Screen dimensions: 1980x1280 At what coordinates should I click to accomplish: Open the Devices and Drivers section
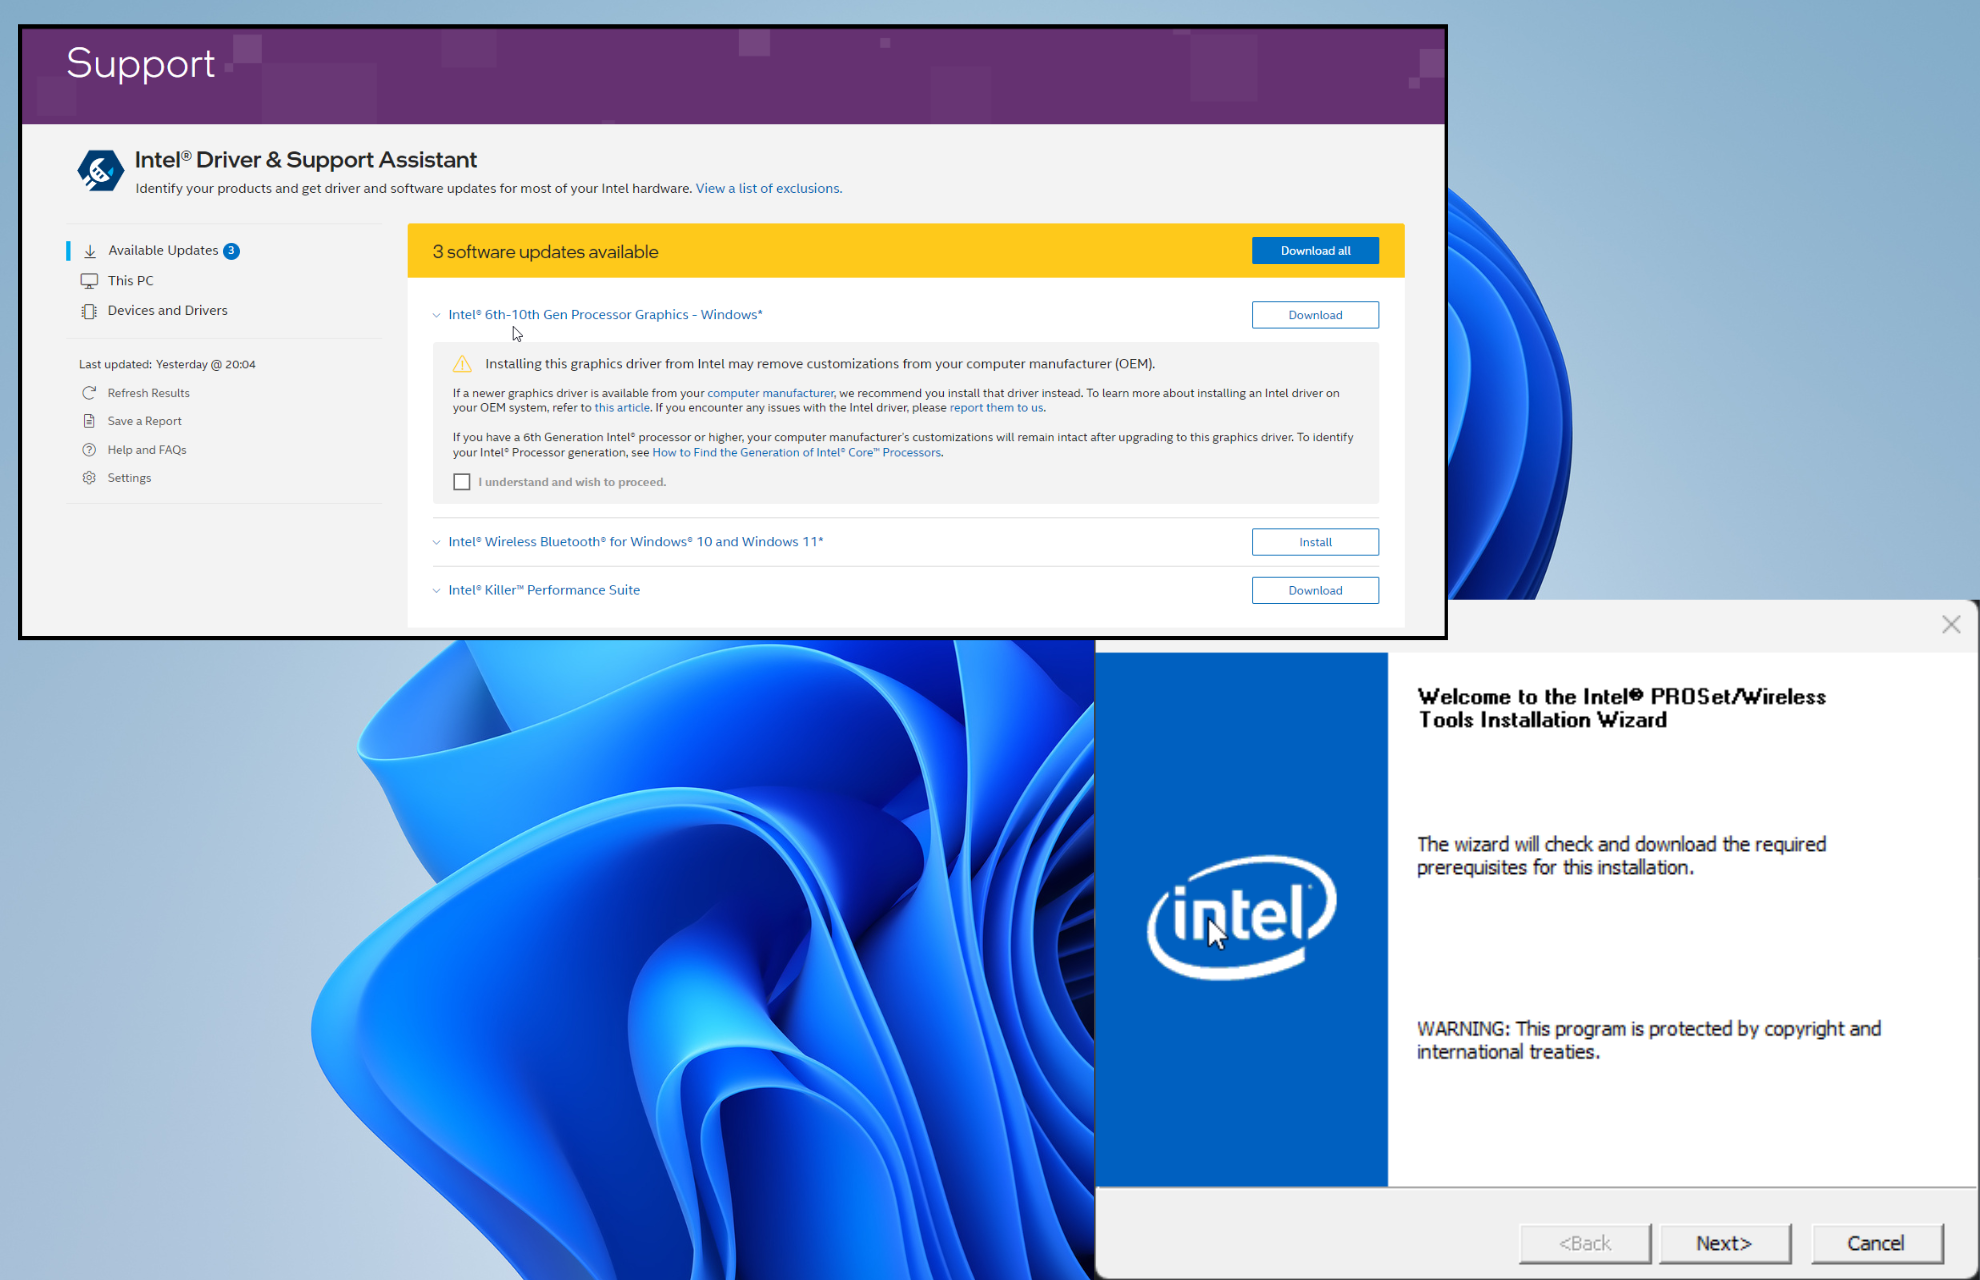point(168,311)
